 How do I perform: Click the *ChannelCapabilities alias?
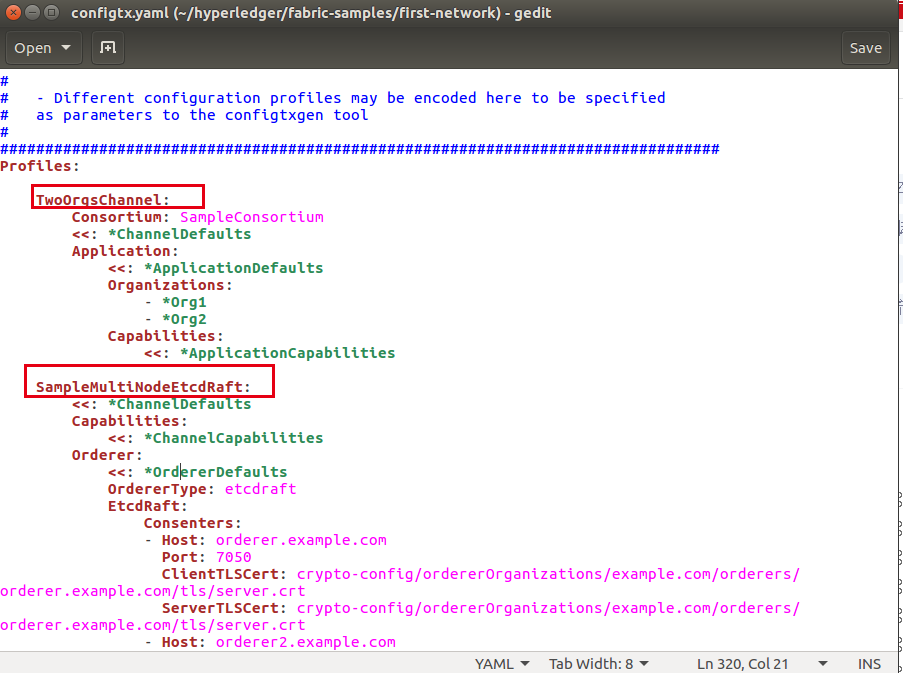(x=233, y=438)
